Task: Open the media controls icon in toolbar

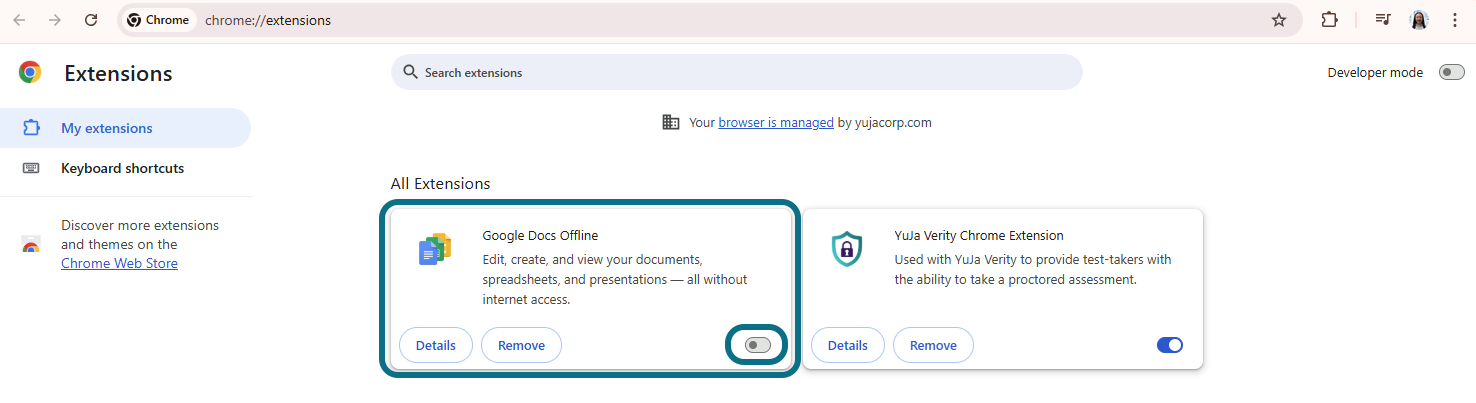Action: coord(1383,20)
